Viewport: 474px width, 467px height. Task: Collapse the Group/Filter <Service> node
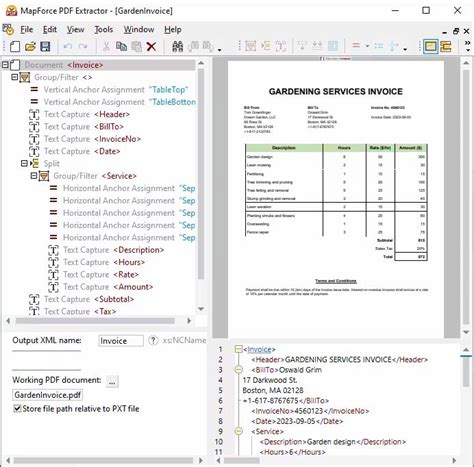[34, 175]
